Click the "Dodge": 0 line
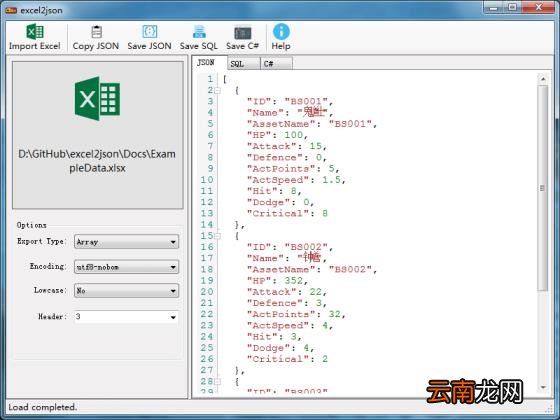Screen dimensions: 560x420 point(280,202)
